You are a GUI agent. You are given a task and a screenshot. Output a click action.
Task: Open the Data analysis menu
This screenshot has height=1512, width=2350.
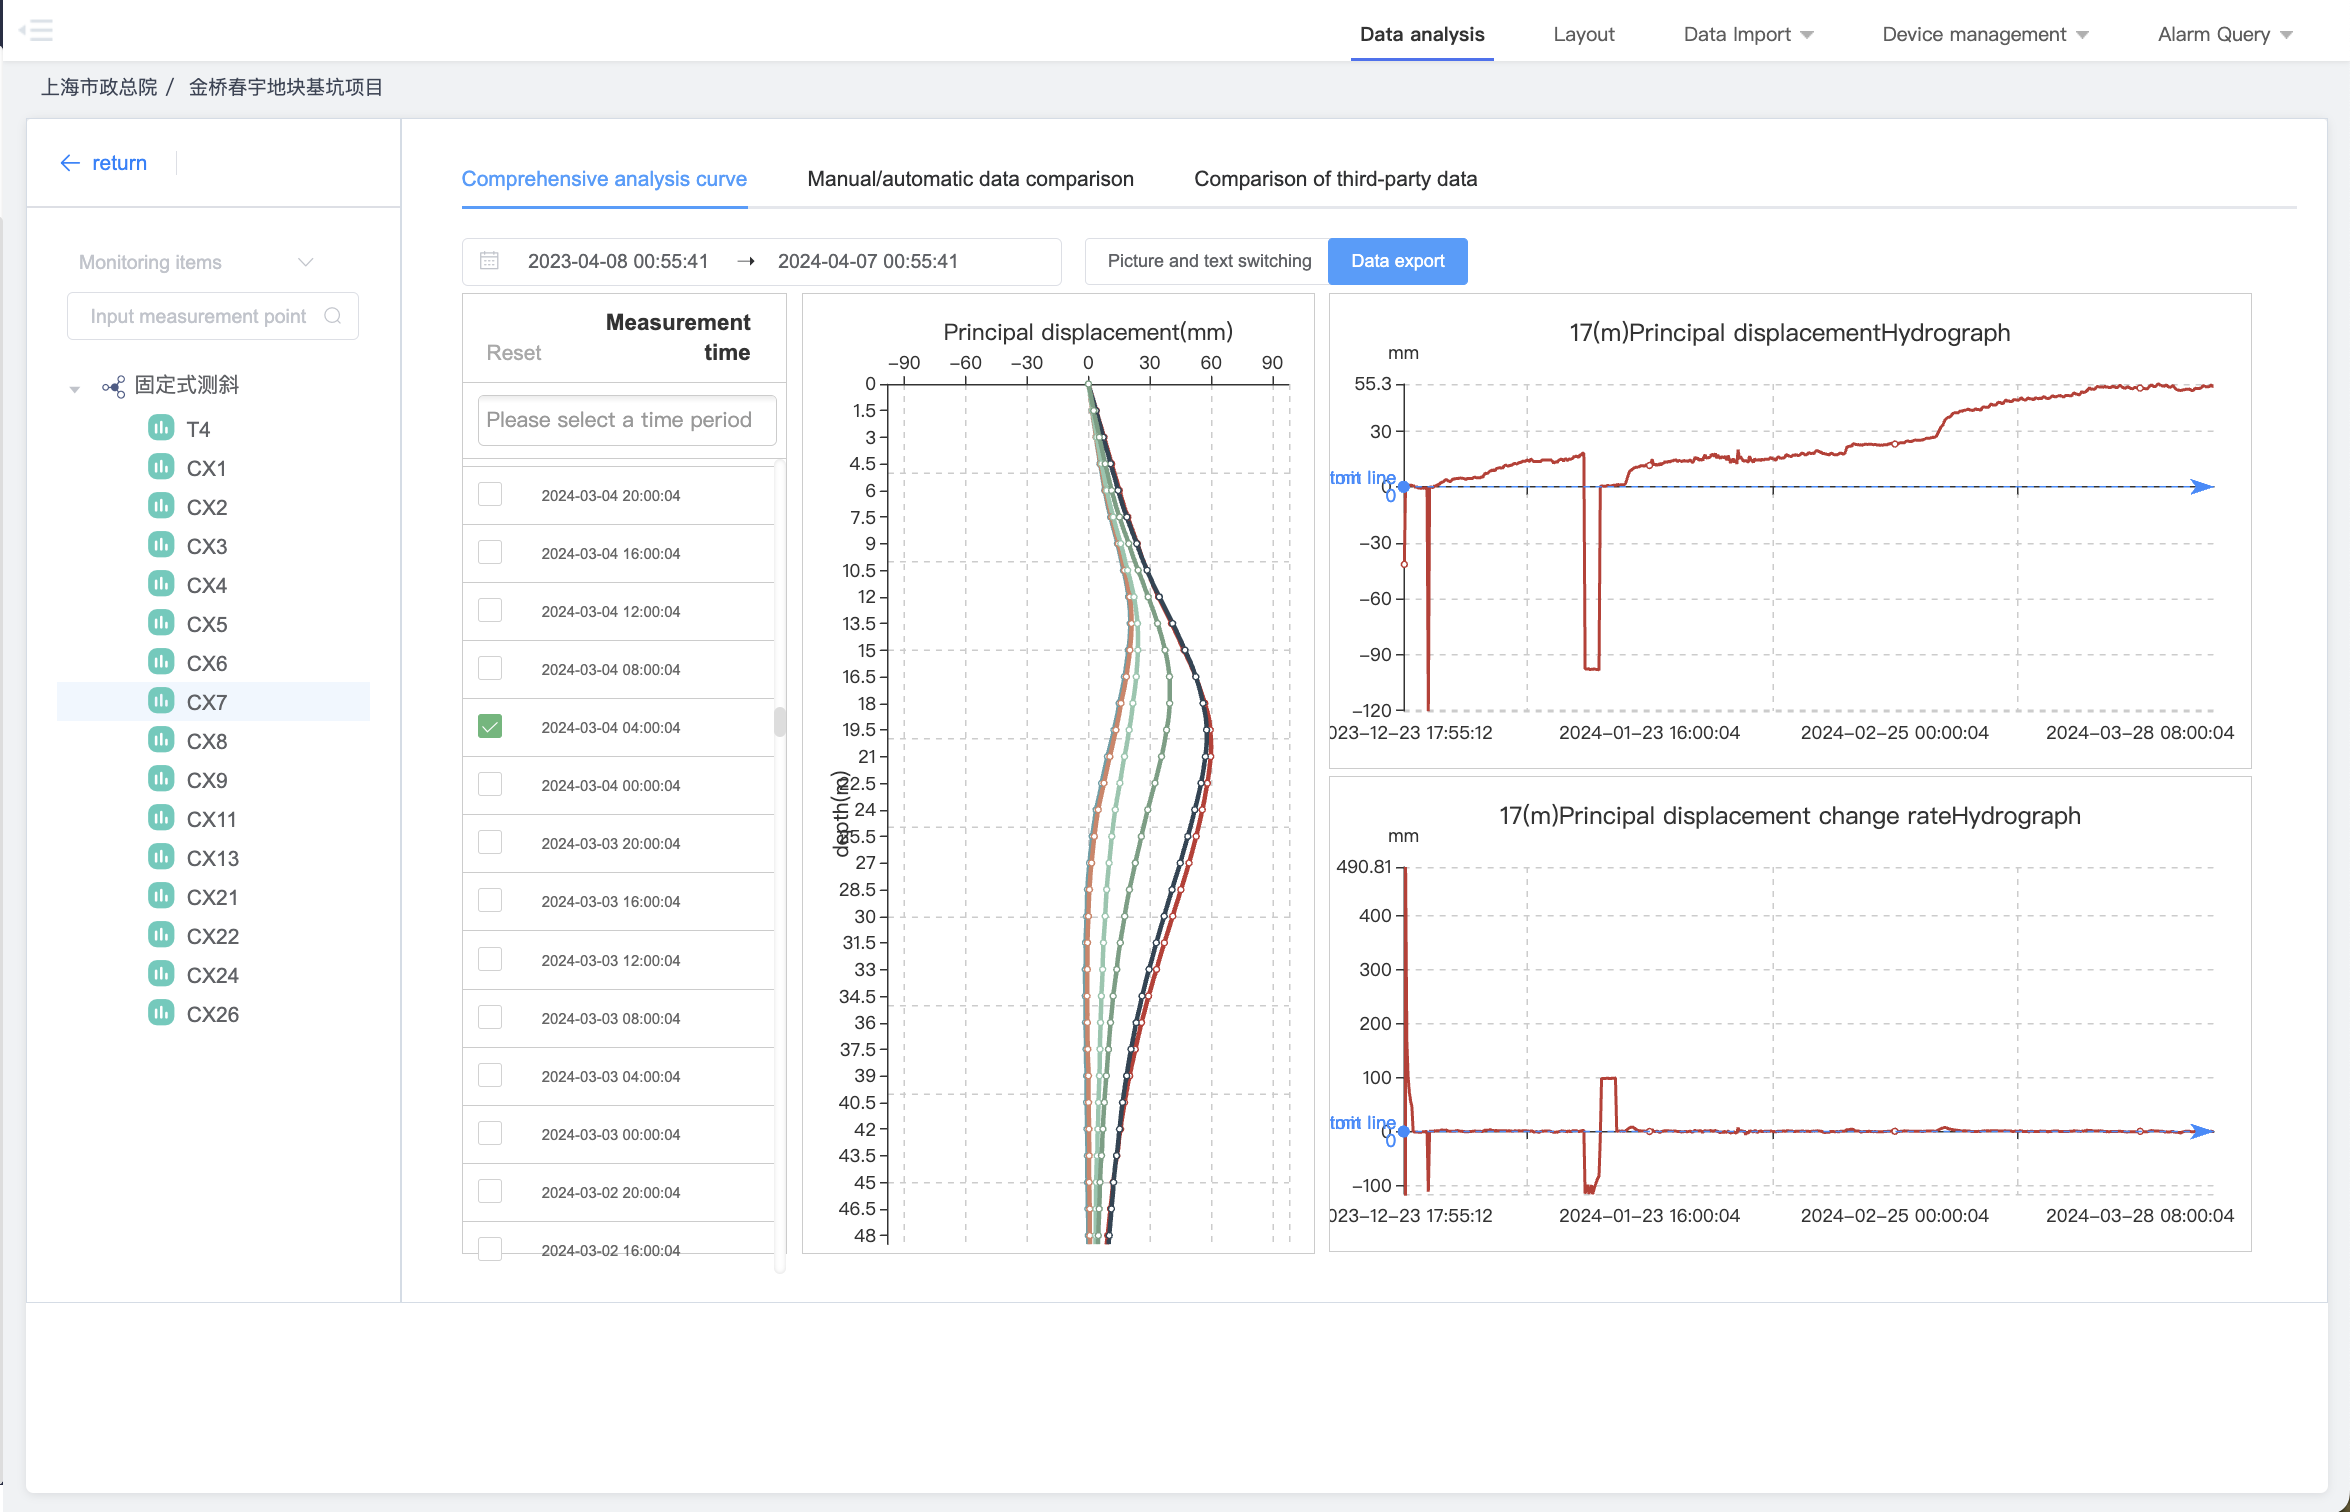tap(1422, 34)
